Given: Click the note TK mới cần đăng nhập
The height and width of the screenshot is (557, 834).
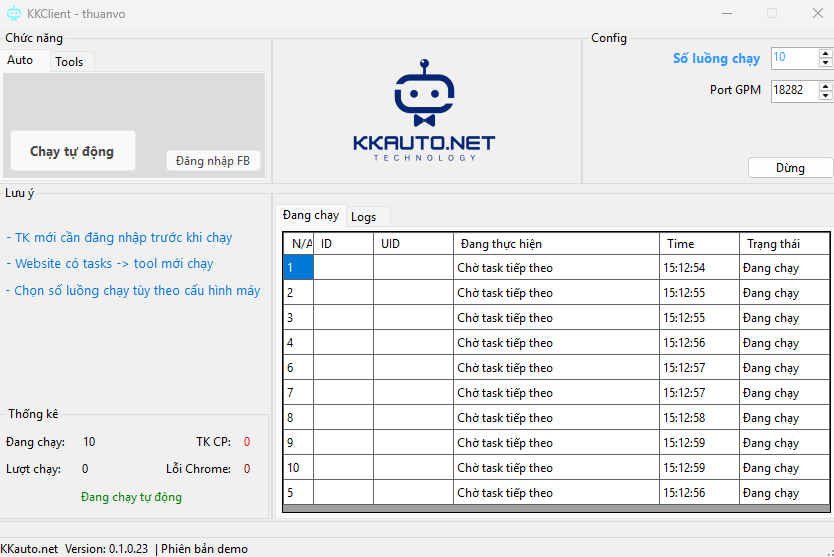Looking at the screenshot, I should 119,237.
